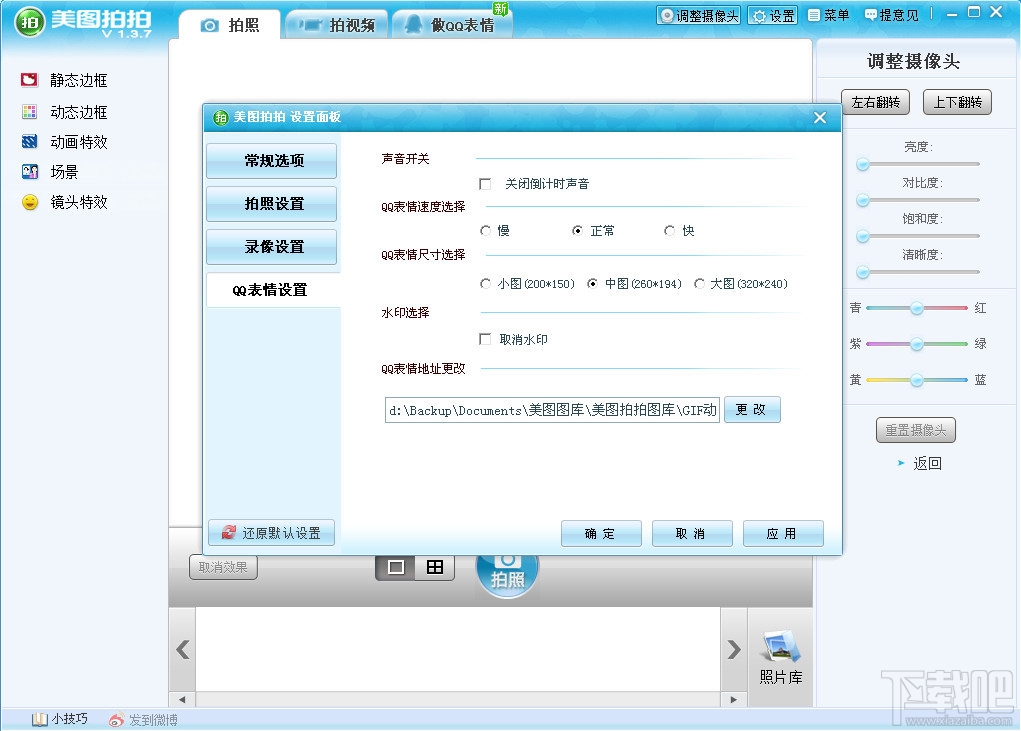1021x731 pixels.
Task: Click the GIF save path input field
Action: coord(553,409)
